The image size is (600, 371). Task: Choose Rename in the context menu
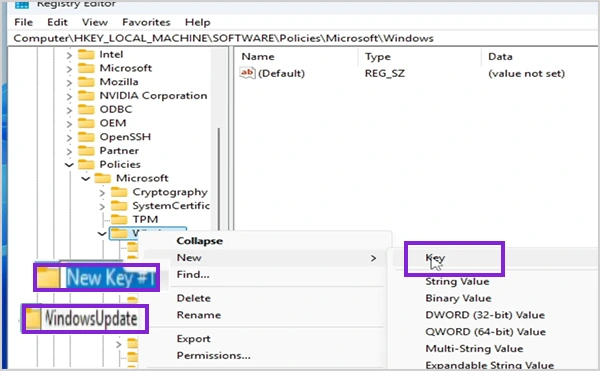pyautogui.click(x=199, y=315)
